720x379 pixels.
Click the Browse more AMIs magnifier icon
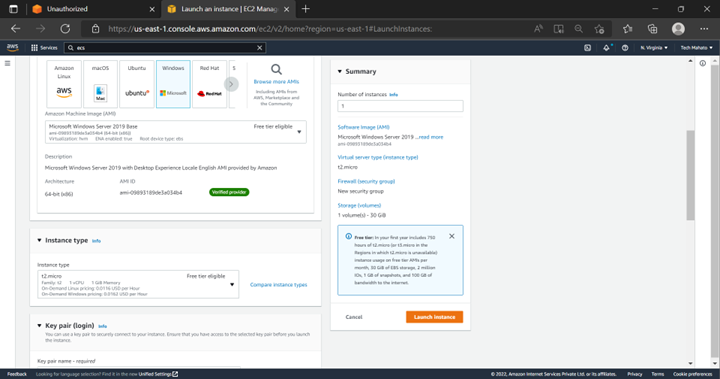pos(276,69)
